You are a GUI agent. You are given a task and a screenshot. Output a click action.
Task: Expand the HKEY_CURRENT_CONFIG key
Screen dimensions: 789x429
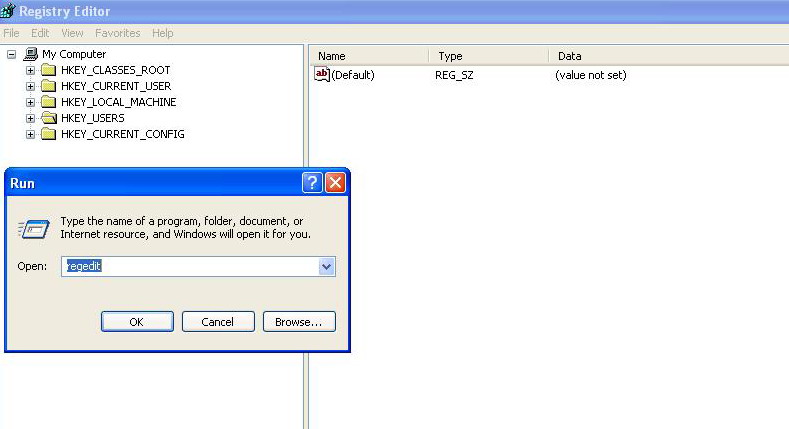click(x=30, y=134)
